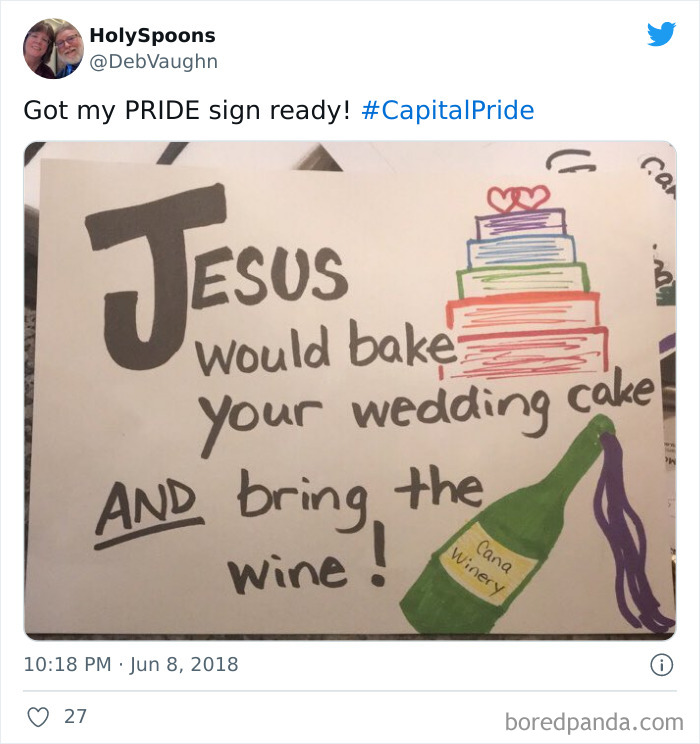
Task: Click the tweet text 'Got my PRIDE sign ready!'
Action: (187, 110)
